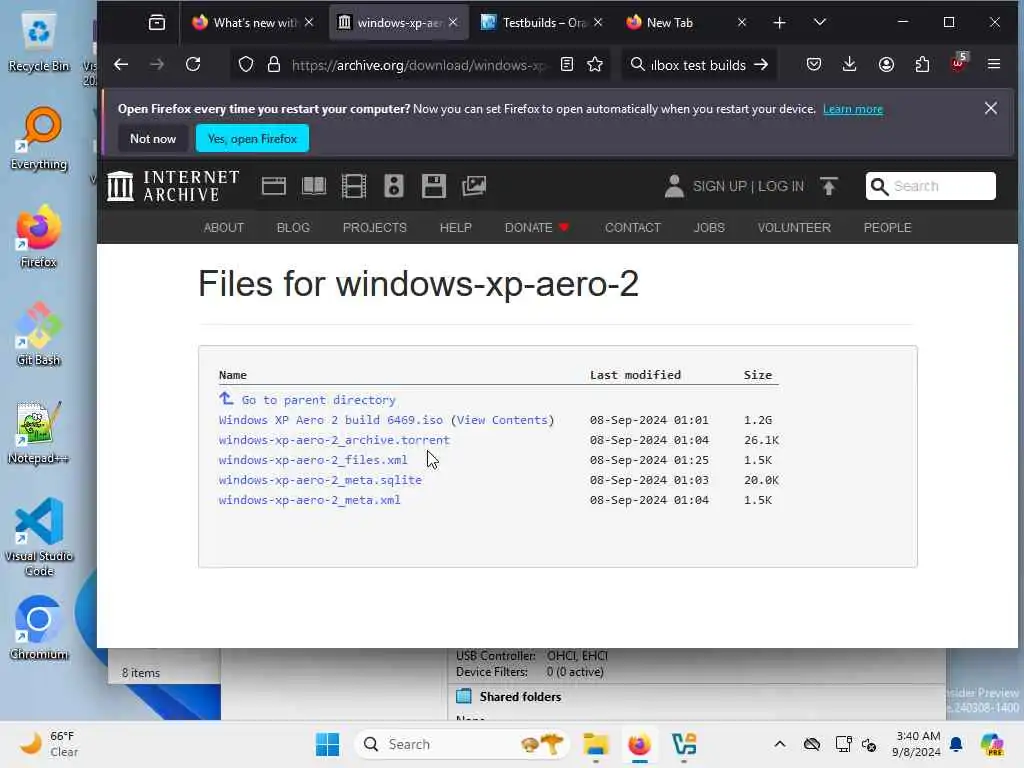This screenshot has height=768, width=1024.
Task: Download windows-xp-aero-2_archive.torrent file
Action: [x=334, y=440]
